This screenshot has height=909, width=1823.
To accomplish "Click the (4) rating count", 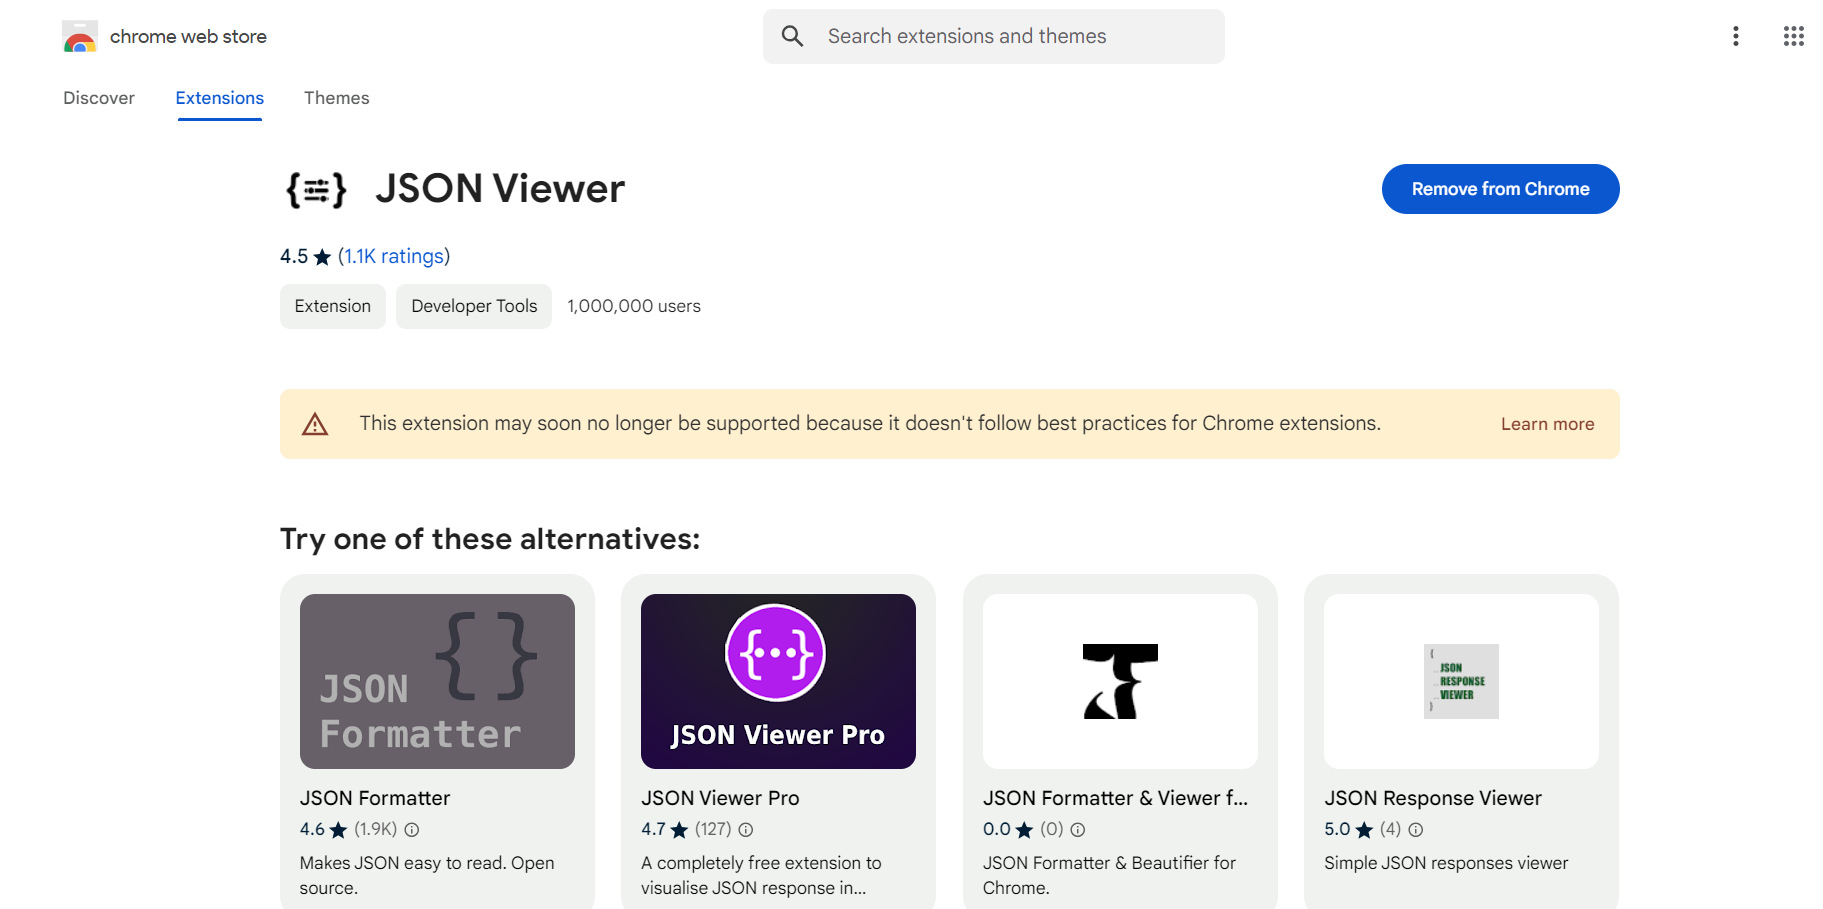I will (x=1390, y=830).
